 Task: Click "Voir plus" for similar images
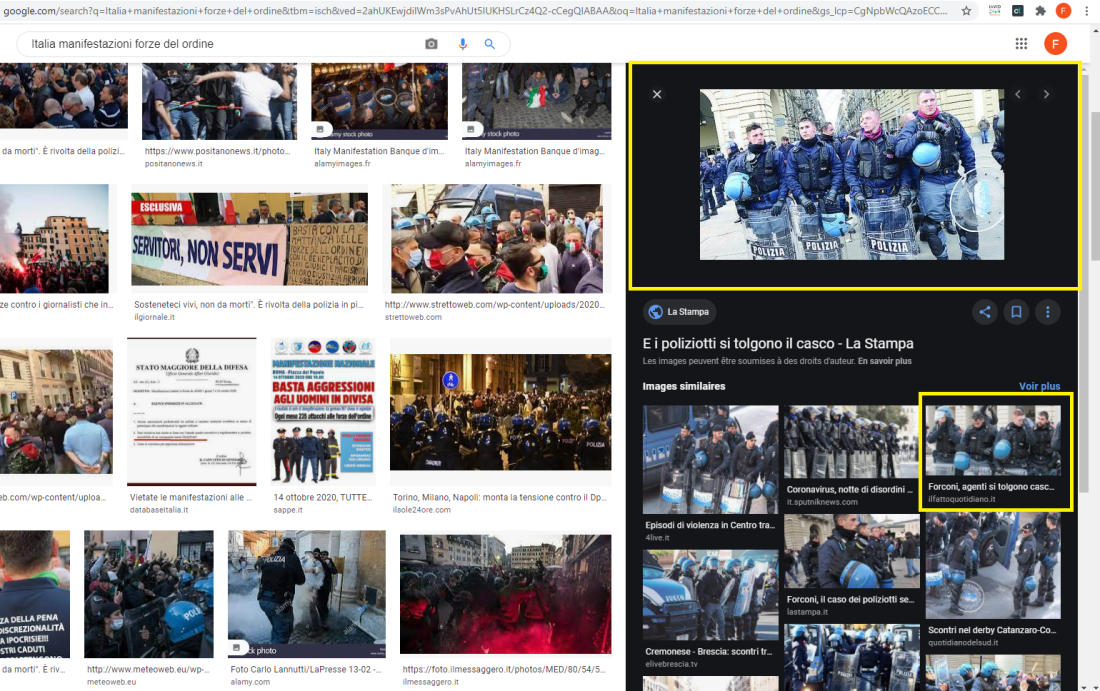pyautogui.click(x=1040, y=387)
